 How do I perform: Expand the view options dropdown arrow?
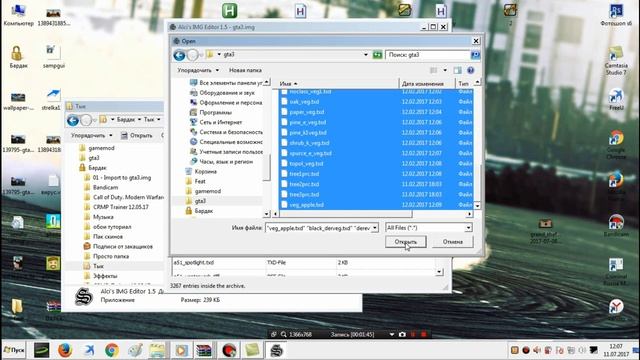445,70
